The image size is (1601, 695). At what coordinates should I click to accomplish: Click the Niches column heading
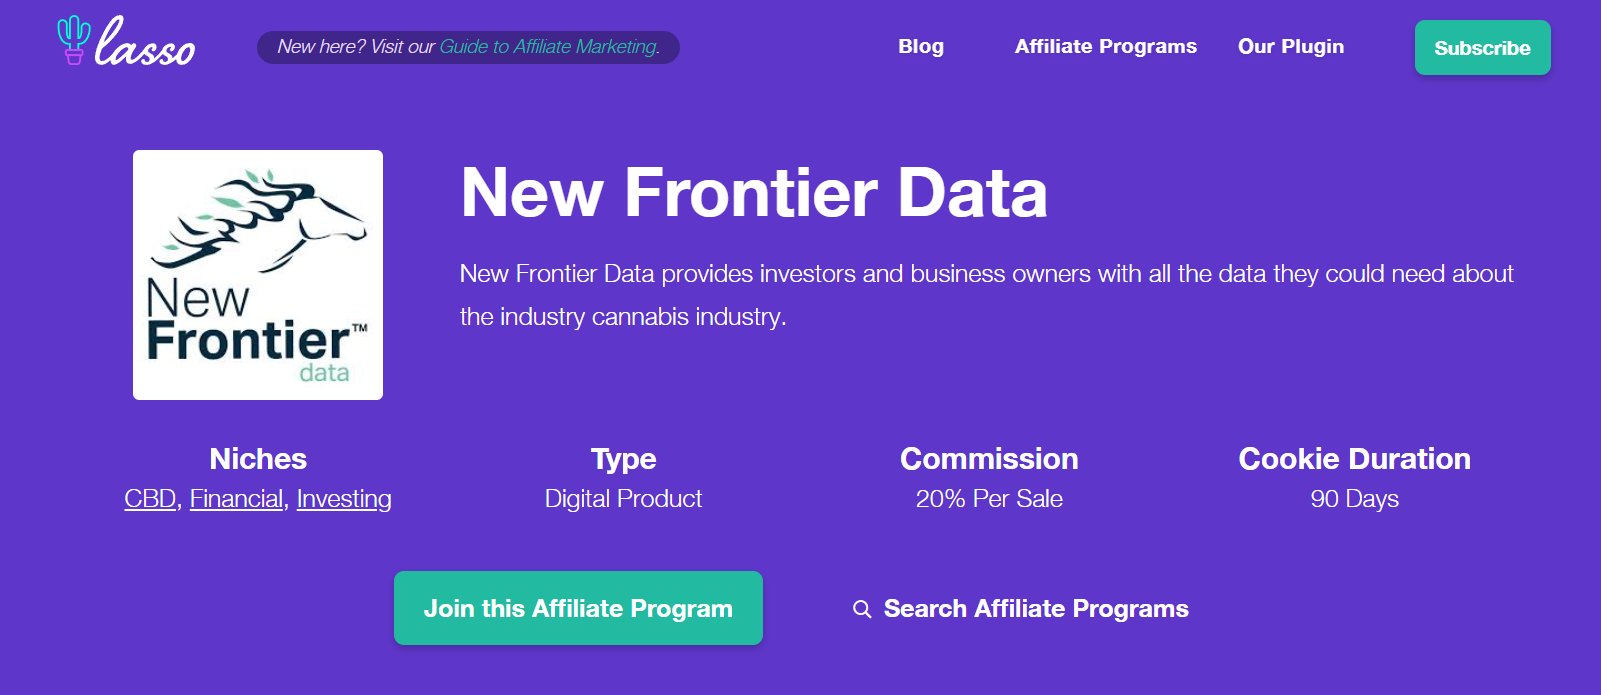(x=258, y=459)
